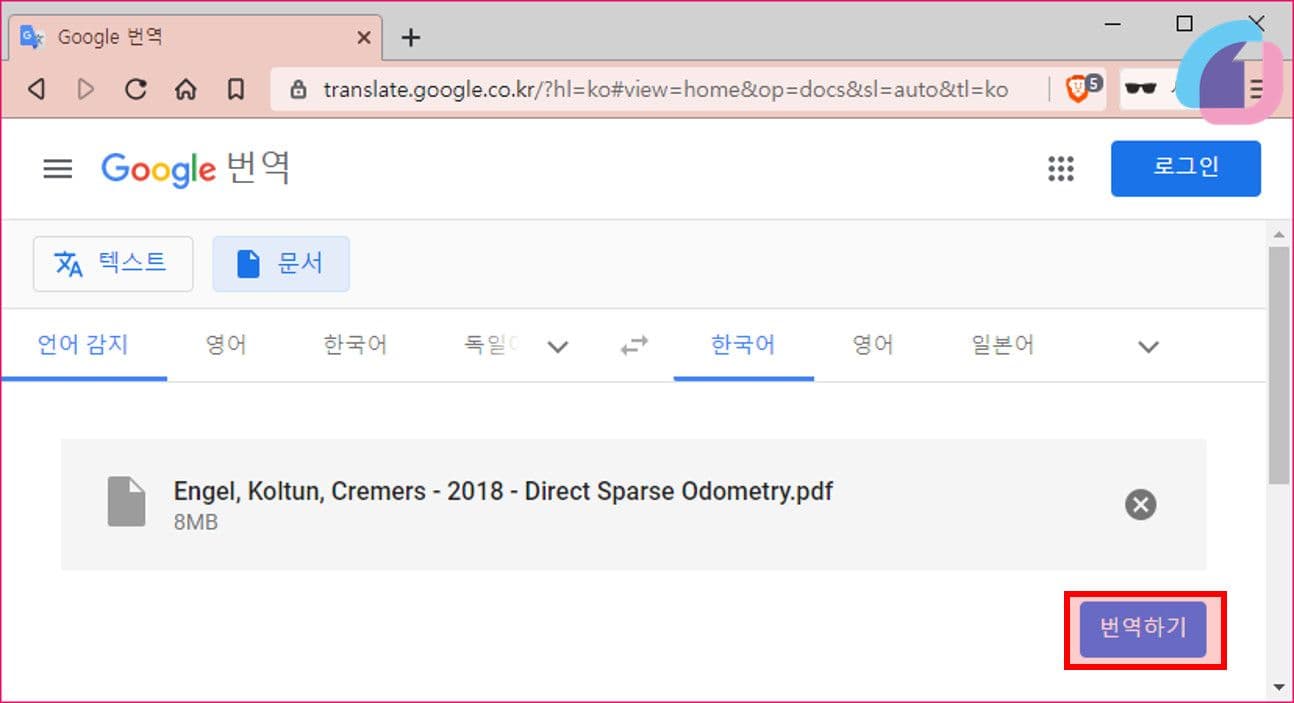The width and height of the screenshot is (1294, 703).
Task: Click the browser forward arrow
Action: pos(86,90)
